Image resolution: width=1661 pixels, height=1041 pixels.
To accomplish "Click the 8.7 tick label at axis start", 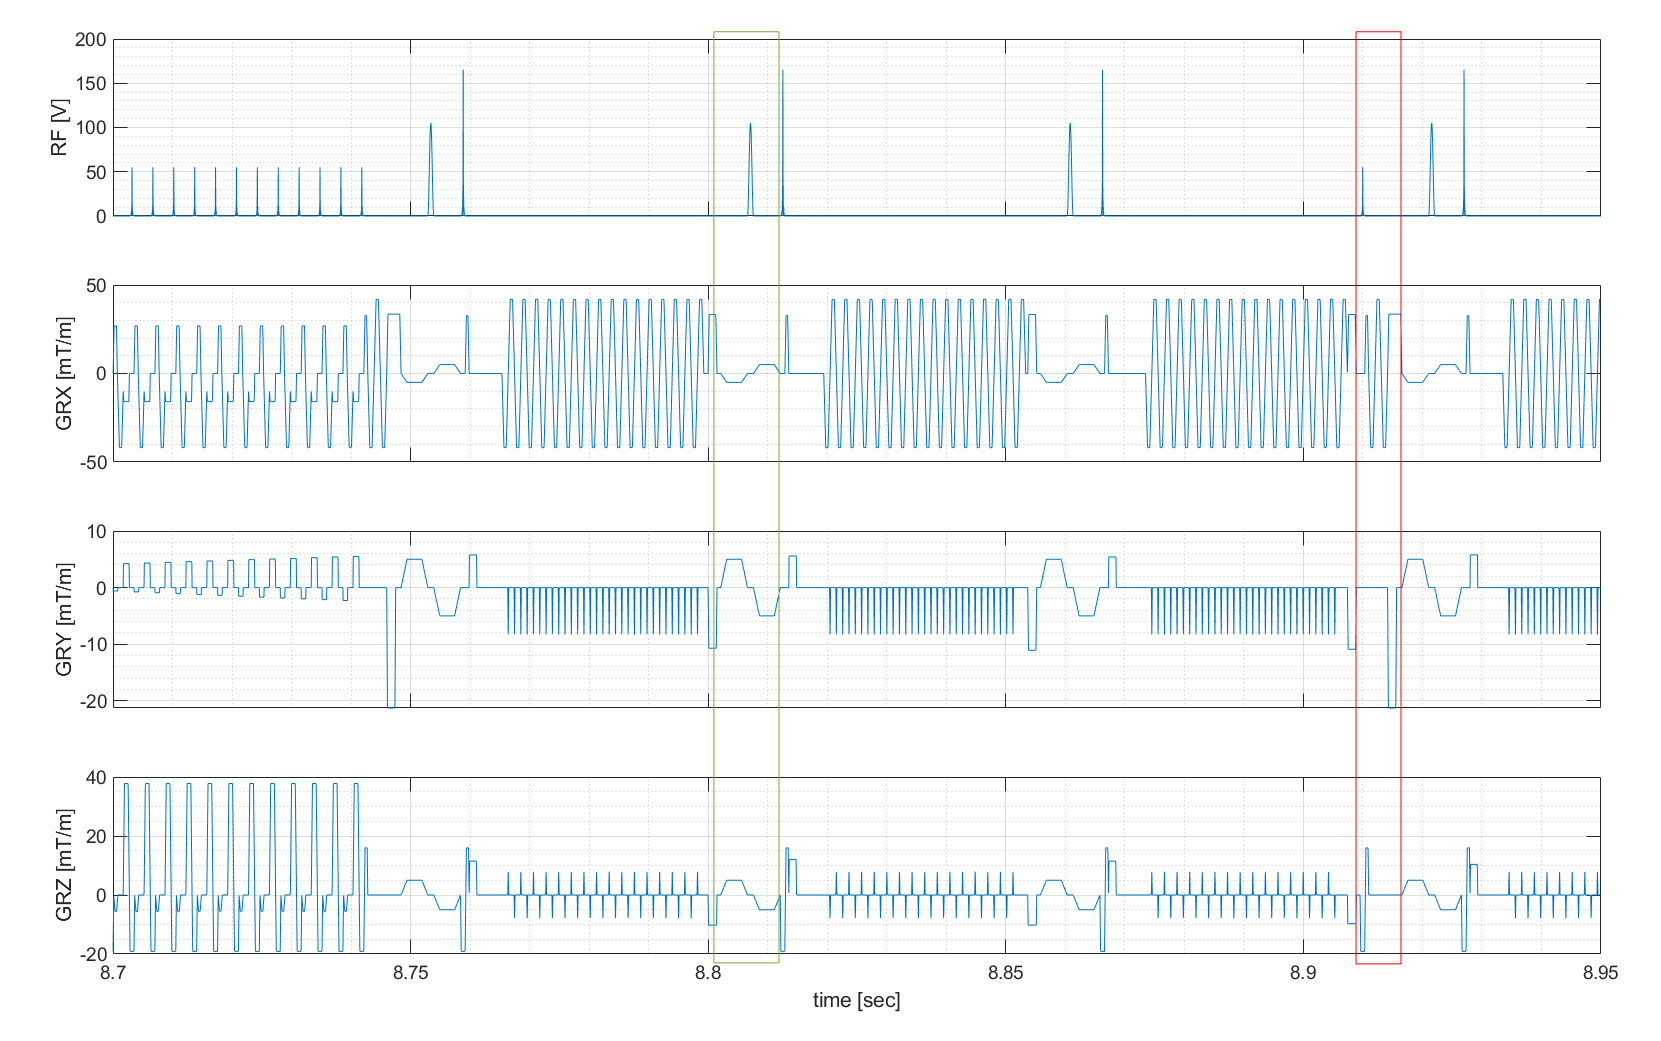I will [114, 973].
